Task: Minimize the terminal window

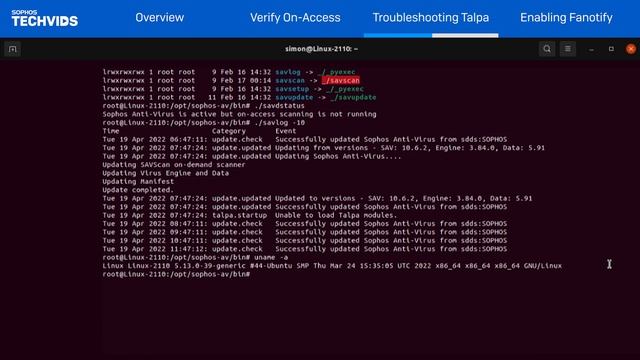Action: 591,49
